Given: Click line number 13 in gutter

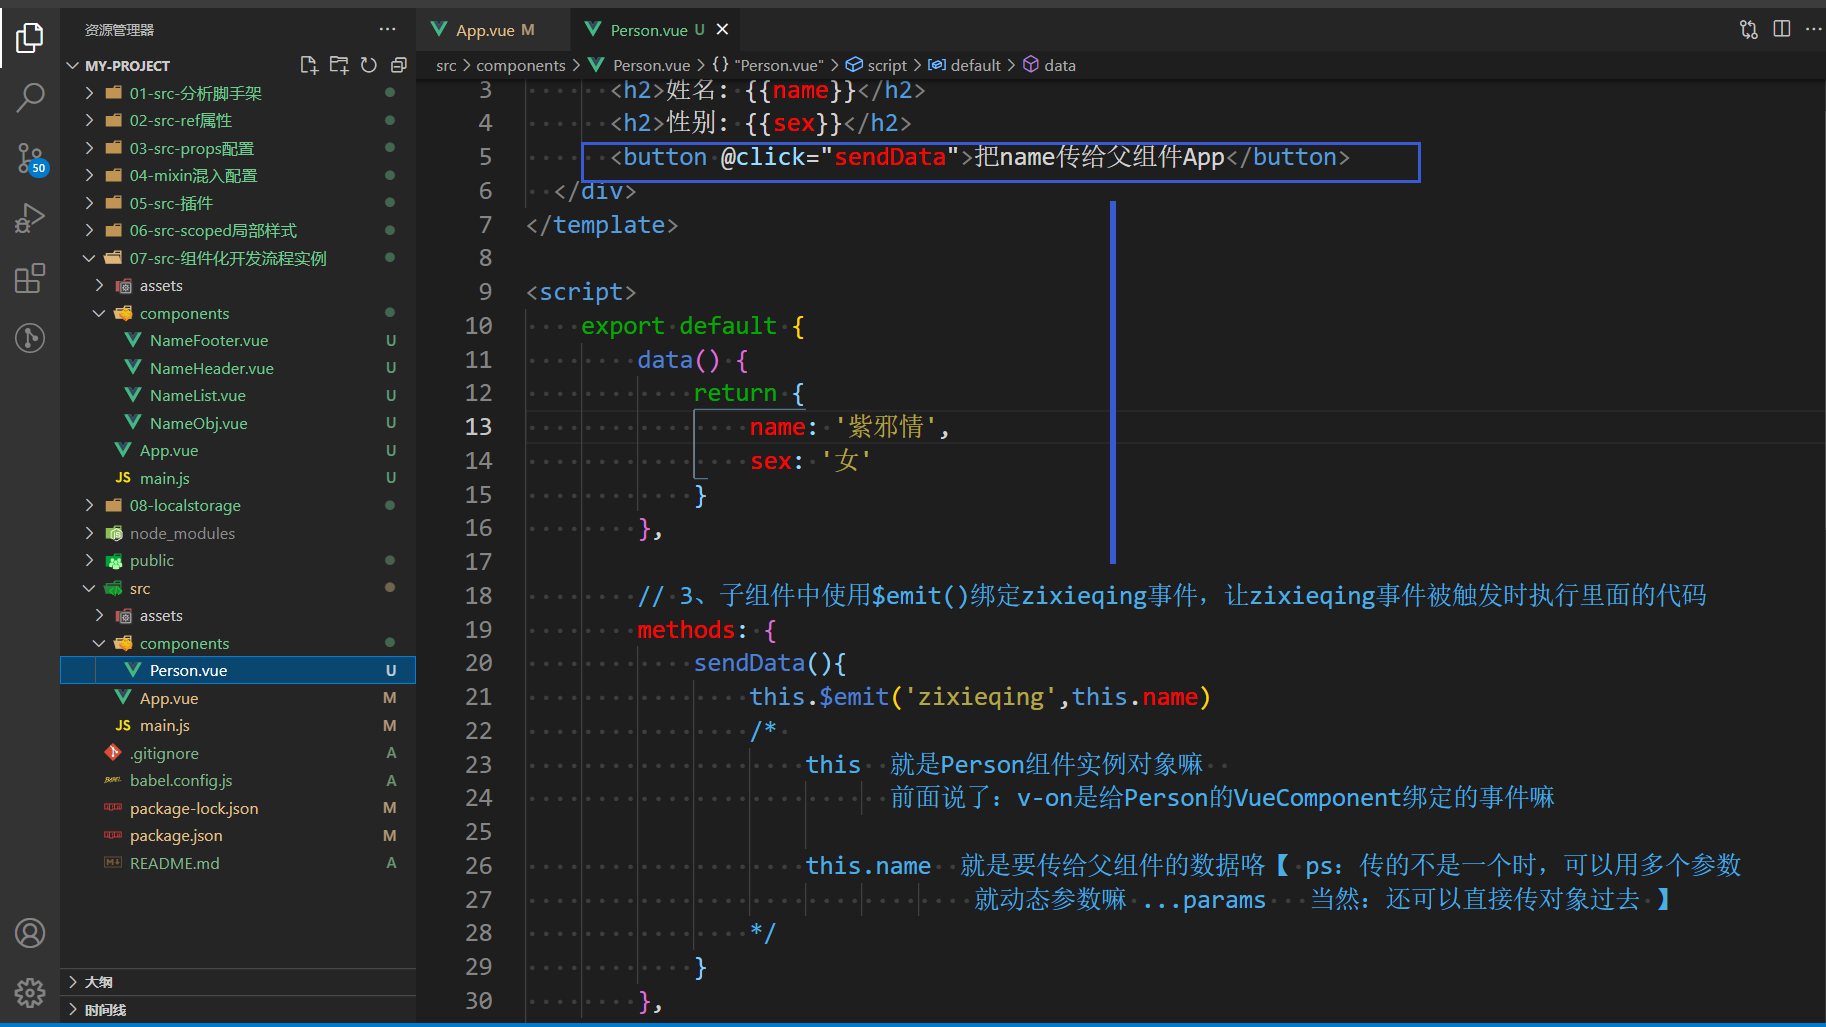Looking at the screenshot, I should point(478,427).
